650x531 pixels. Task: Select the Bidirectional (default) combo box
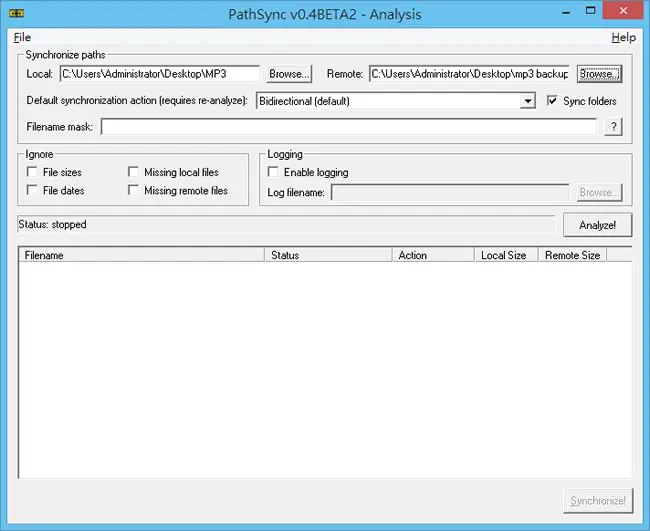coord(395,101)
